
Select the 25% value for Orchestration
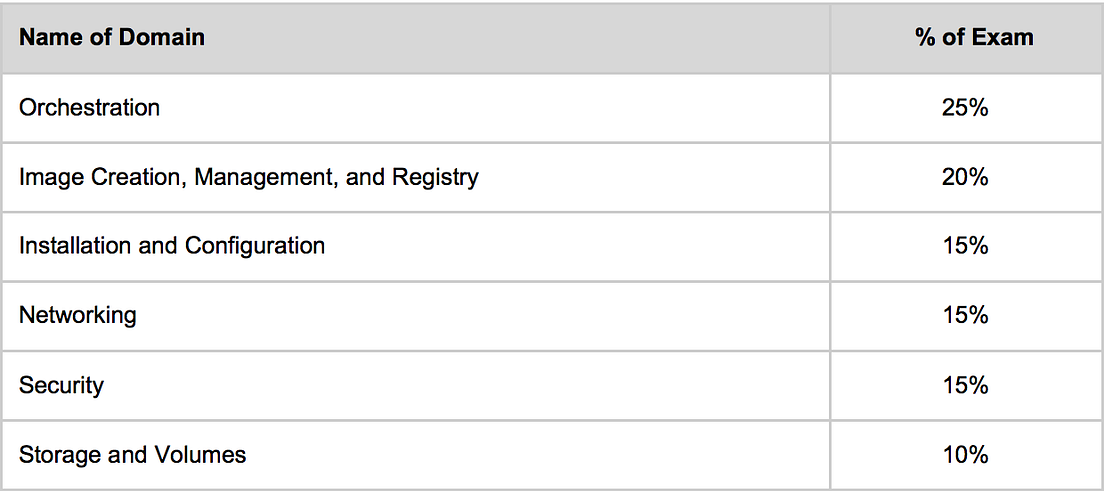pos(966,108)
